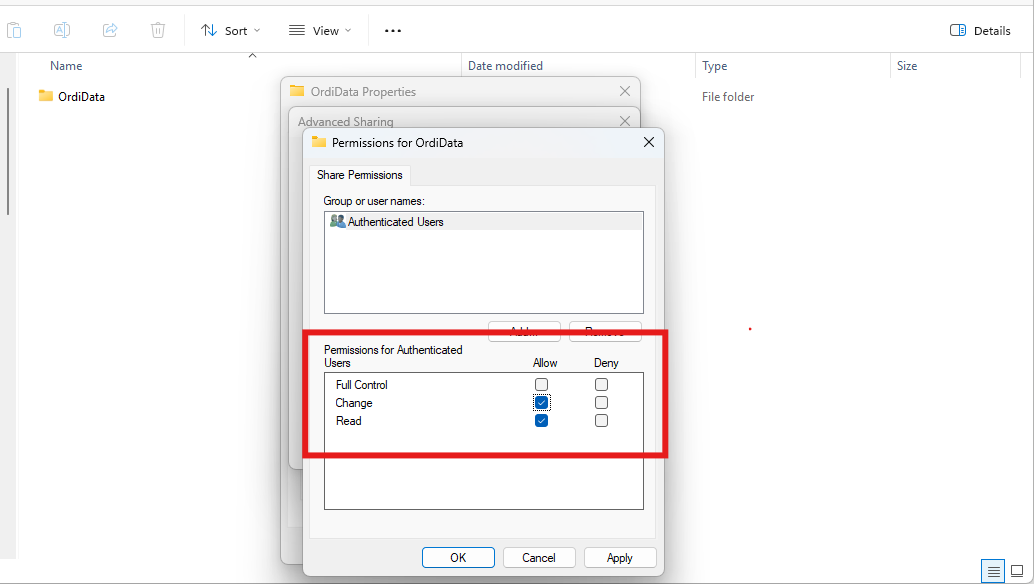Image resolution: width=1034 pixels, height=584 pixels.
Task: Close the OrdiData Properties window
Action: click(624, 91)
